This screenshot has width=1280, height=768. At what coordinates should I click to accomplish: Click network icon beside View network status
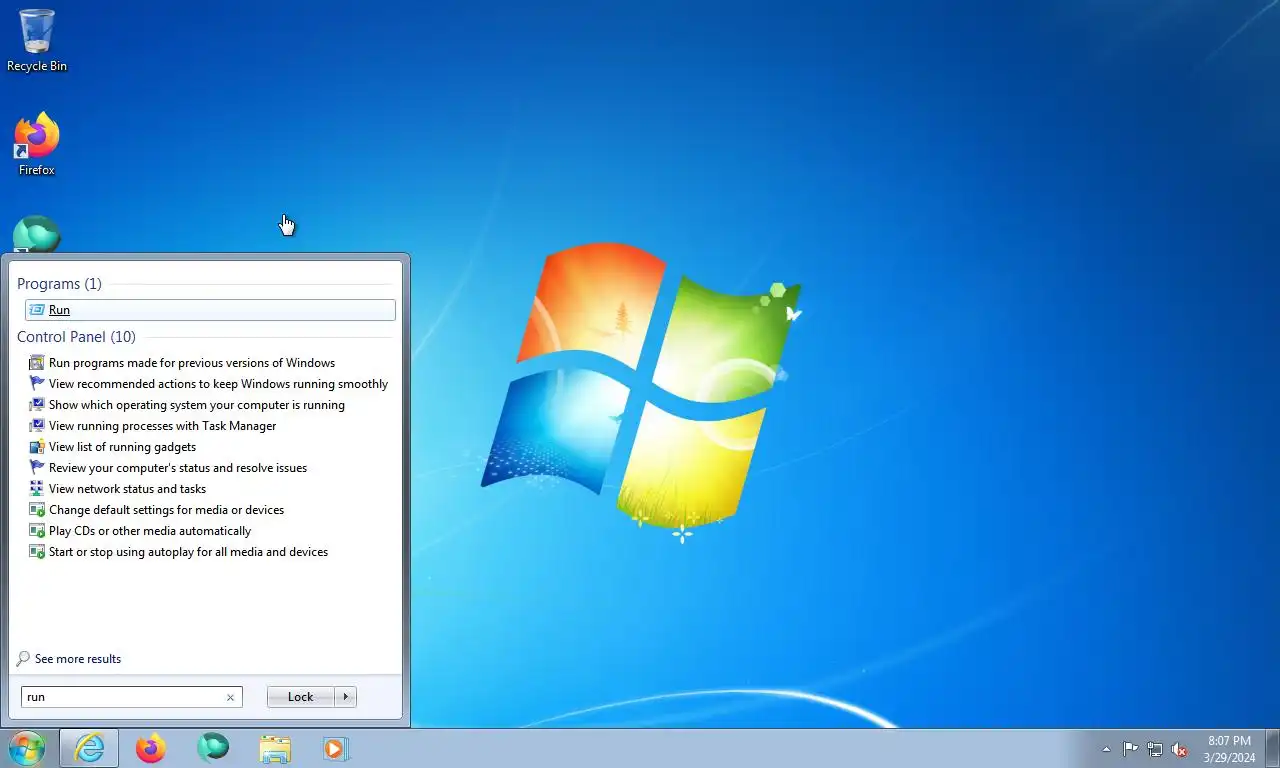click(x=37, y=489)
